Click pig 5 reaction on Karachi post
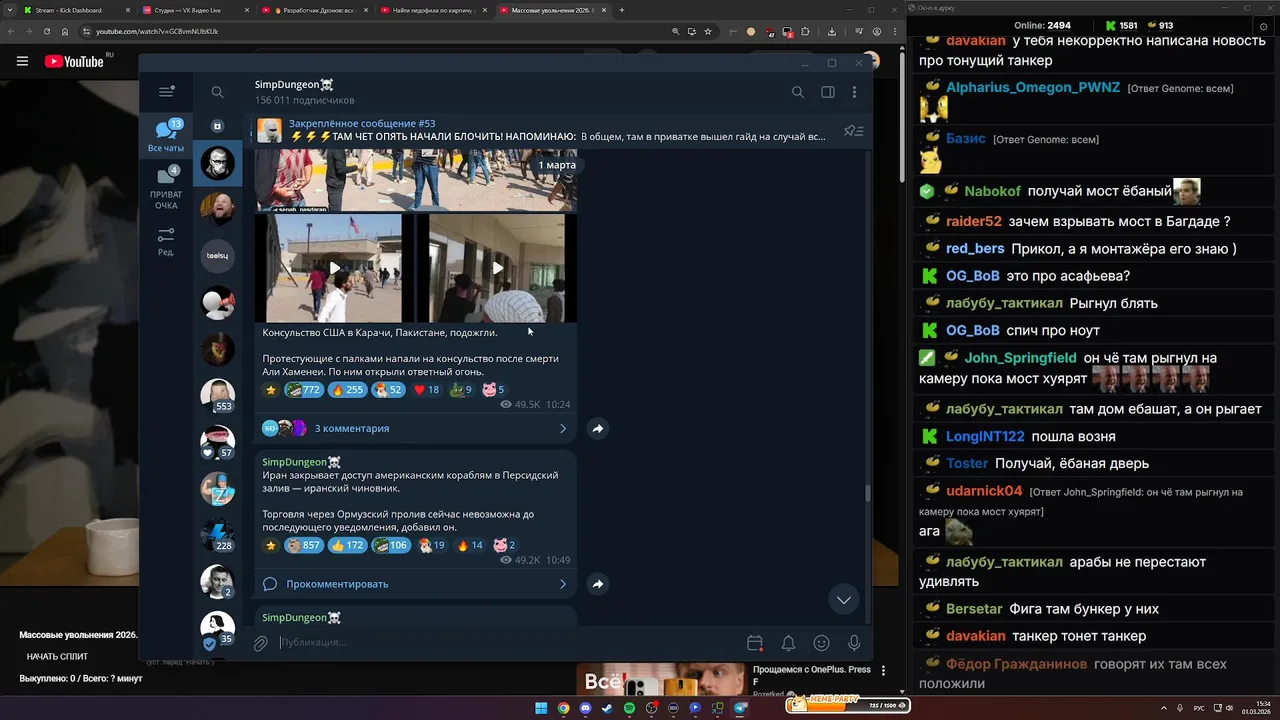This screenshot has height=720, width=1280. (494, 390)
